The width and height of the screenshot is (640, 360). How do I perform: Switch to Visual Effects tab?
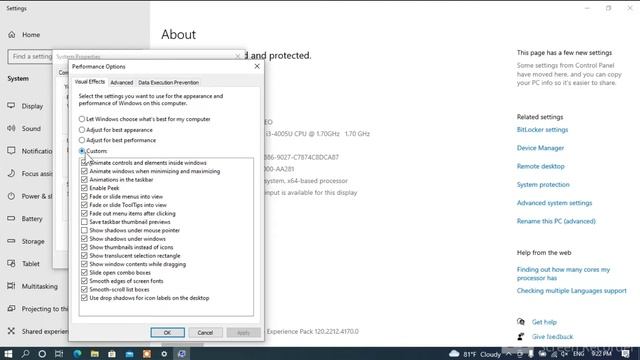click(90, 82)
